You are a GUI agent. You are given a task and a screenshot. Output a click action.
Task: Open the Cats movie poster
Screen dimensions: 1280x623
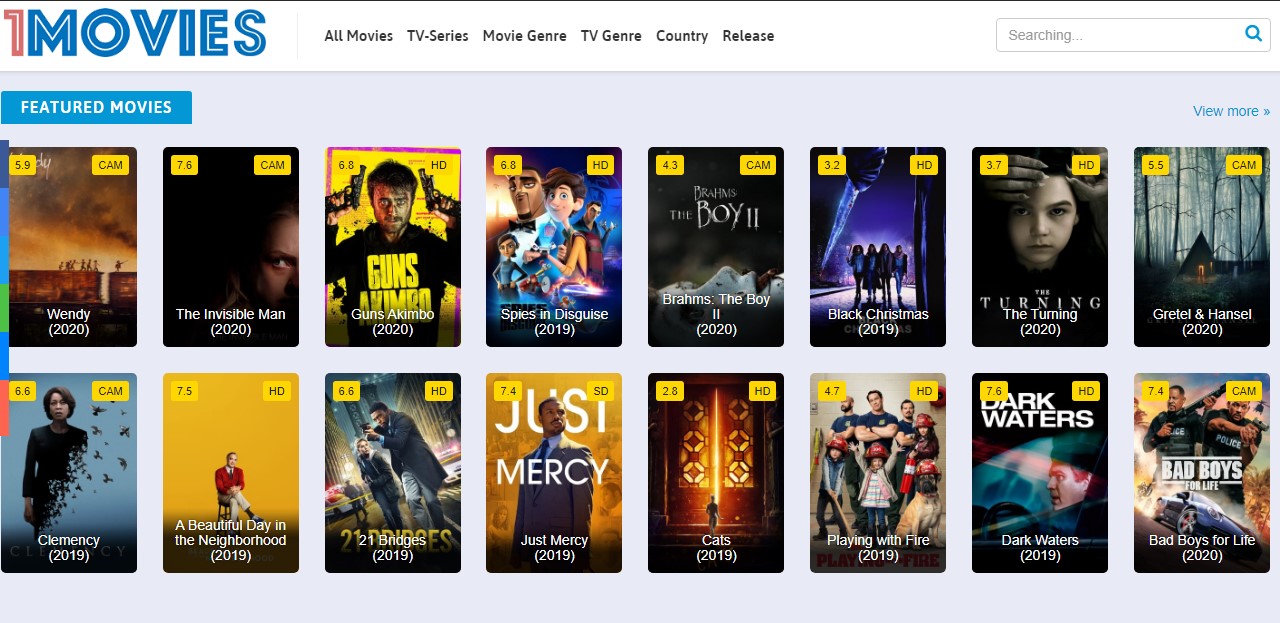pos(716,473)
